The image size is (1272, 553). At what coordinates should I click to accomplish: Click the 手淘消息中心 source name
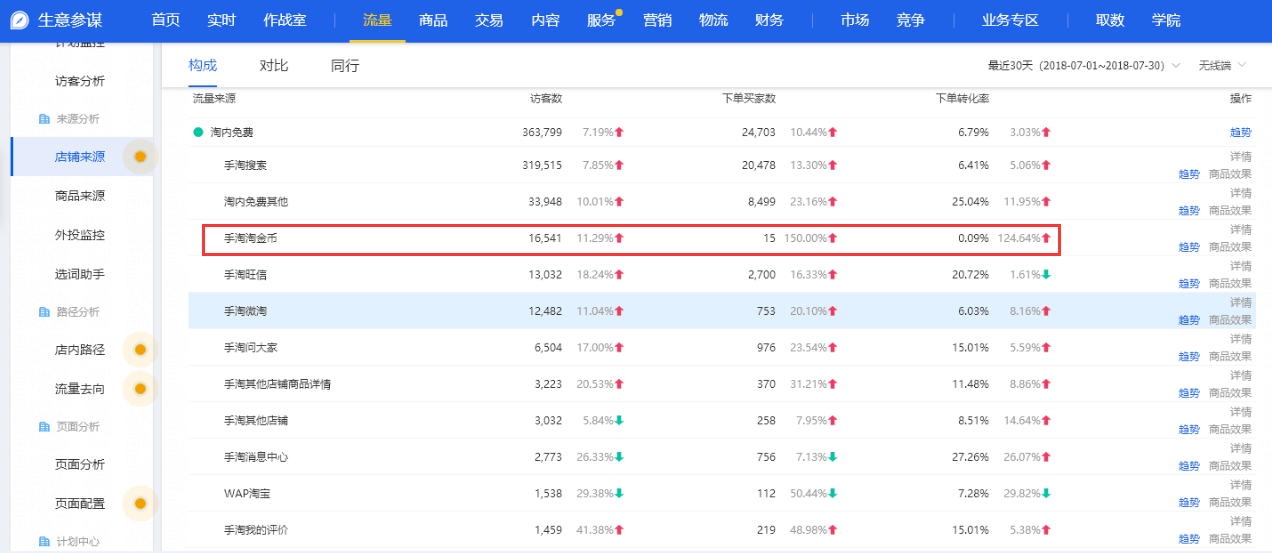[x=256, y=457]
